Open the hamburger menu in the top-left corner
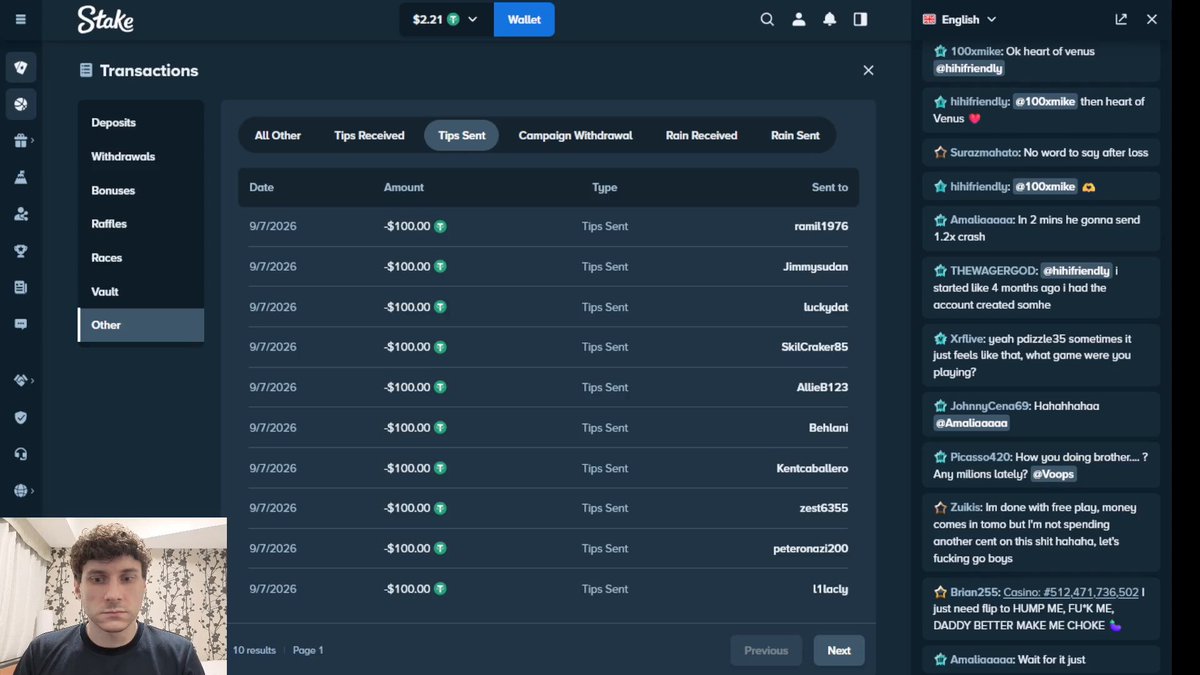 (21, 19)
